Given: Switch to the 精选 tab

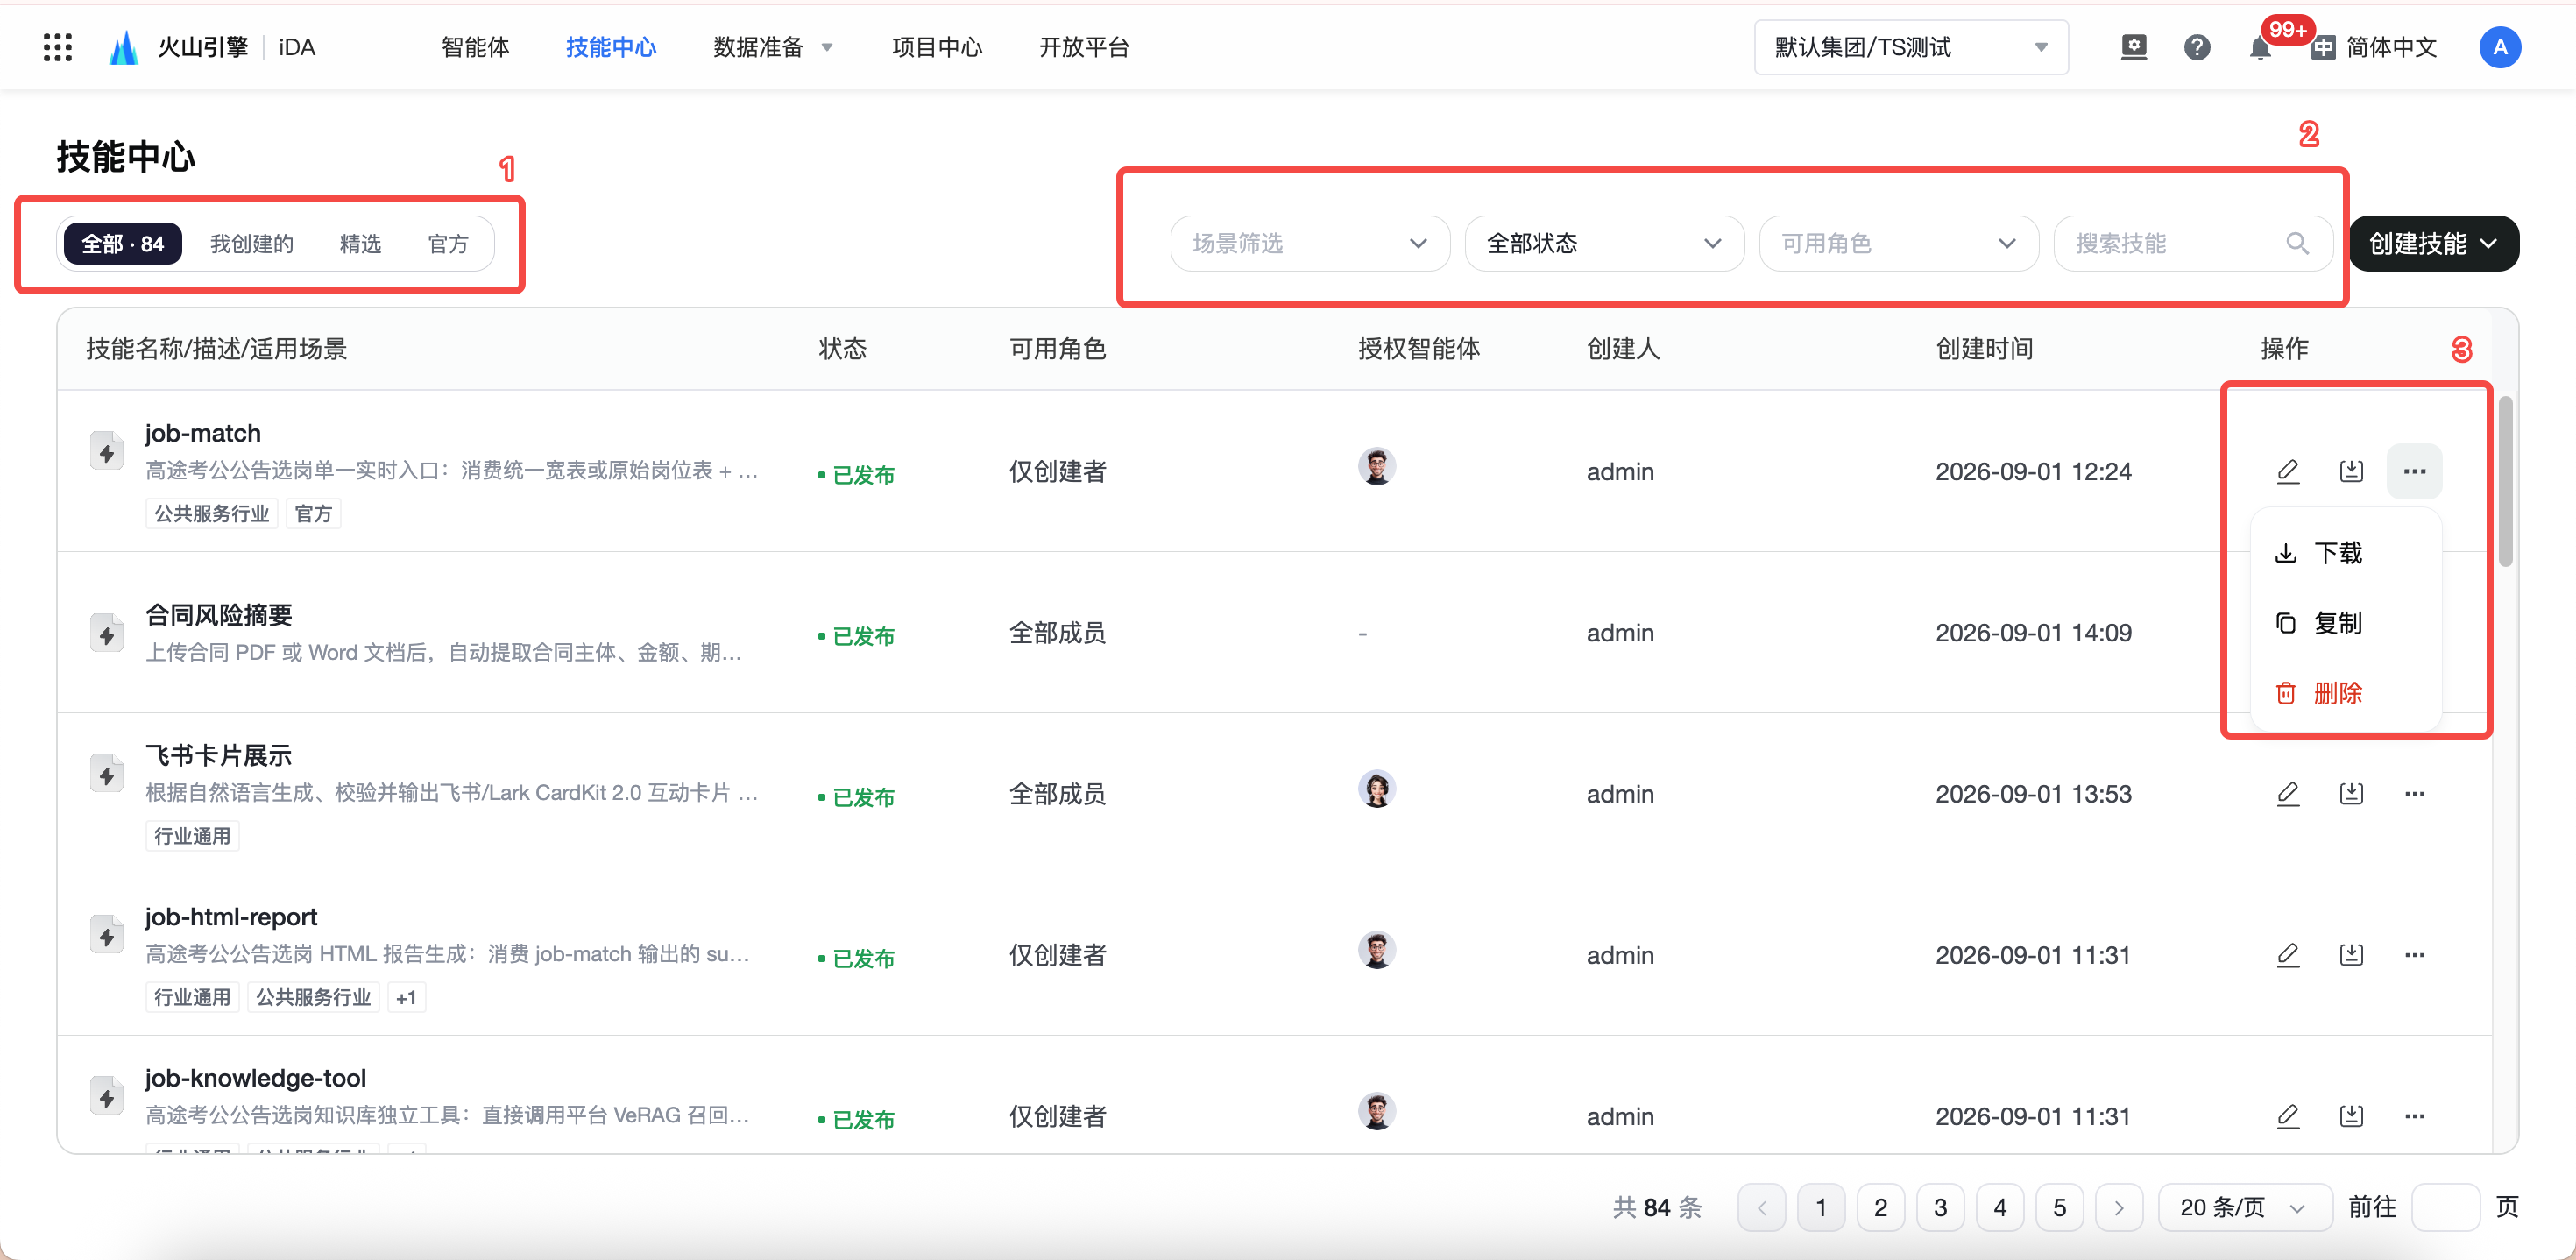Looking at the screenshot, I should 360,243.
